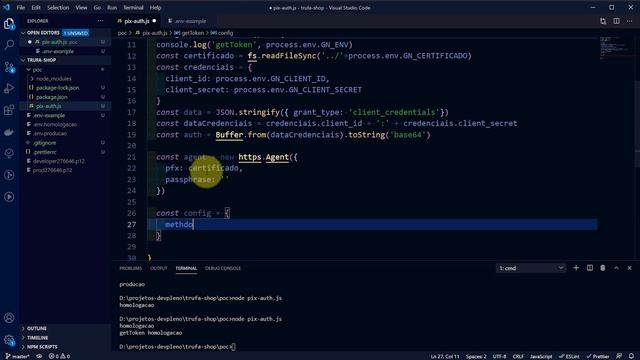Click JavaScript language mode in status bar
The height and width of the screenshot is (360, 640).
(x=541, y=356)
